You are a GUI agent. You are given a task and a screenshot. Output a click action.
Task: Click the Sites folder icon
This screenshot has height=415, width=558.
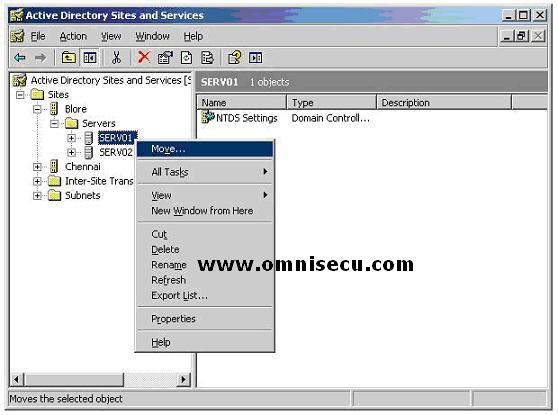click(x=37, y=94)
